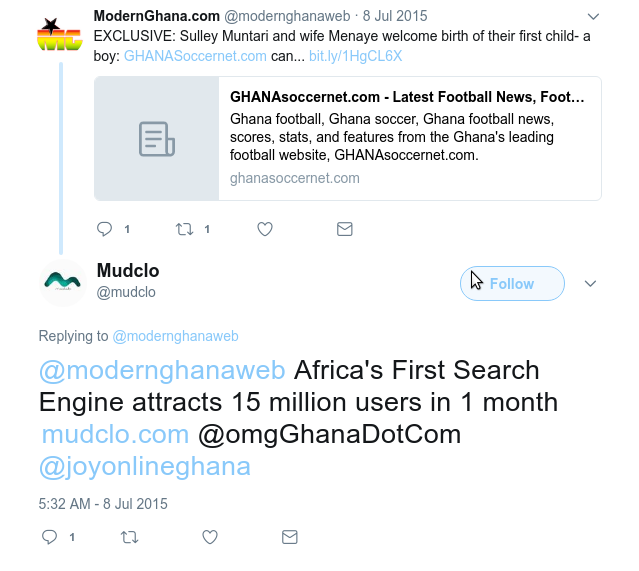Retweet the Mudclo tweet
The height and width of the screenshot is (571, 639).
[130, 537]
